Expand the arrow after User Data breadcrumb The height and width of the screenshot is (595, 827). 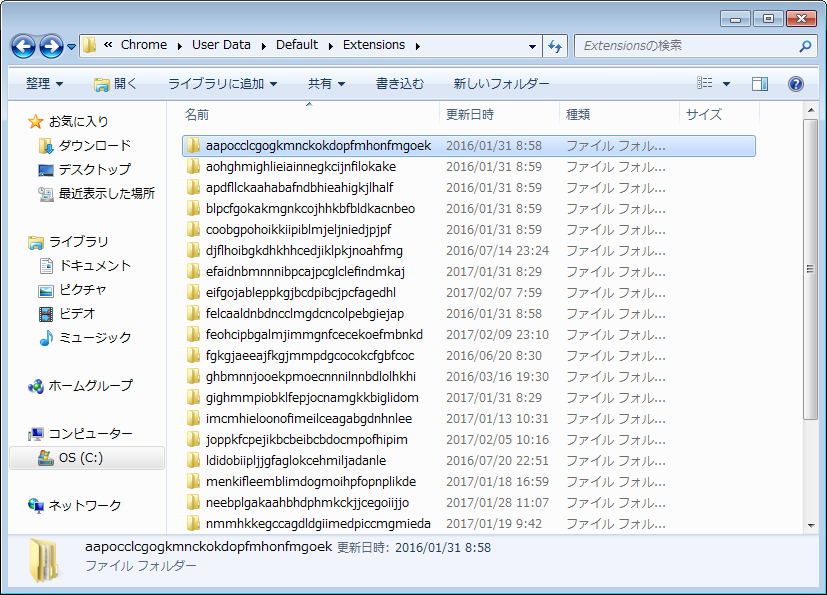coord(264,46)
